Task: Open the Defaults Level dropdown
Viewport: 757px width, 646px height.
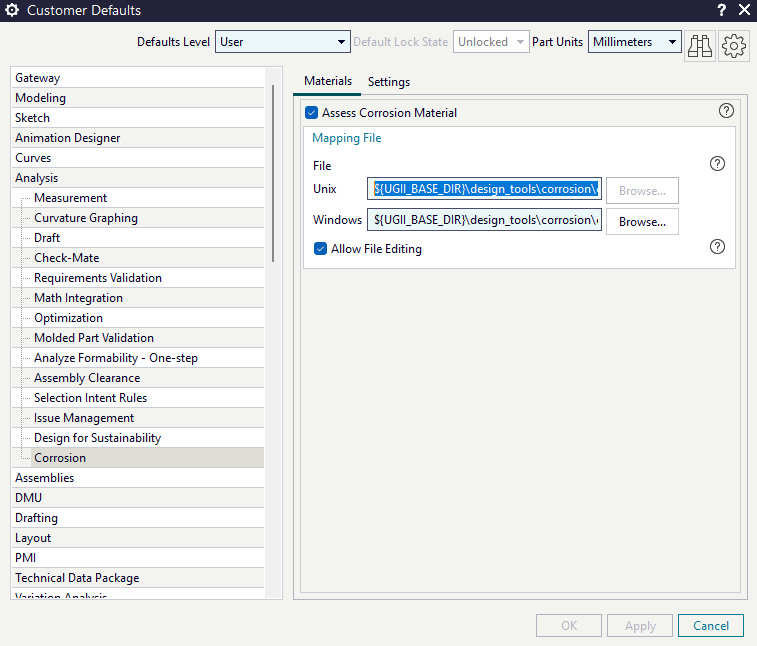Action: (x=282, y=42)
